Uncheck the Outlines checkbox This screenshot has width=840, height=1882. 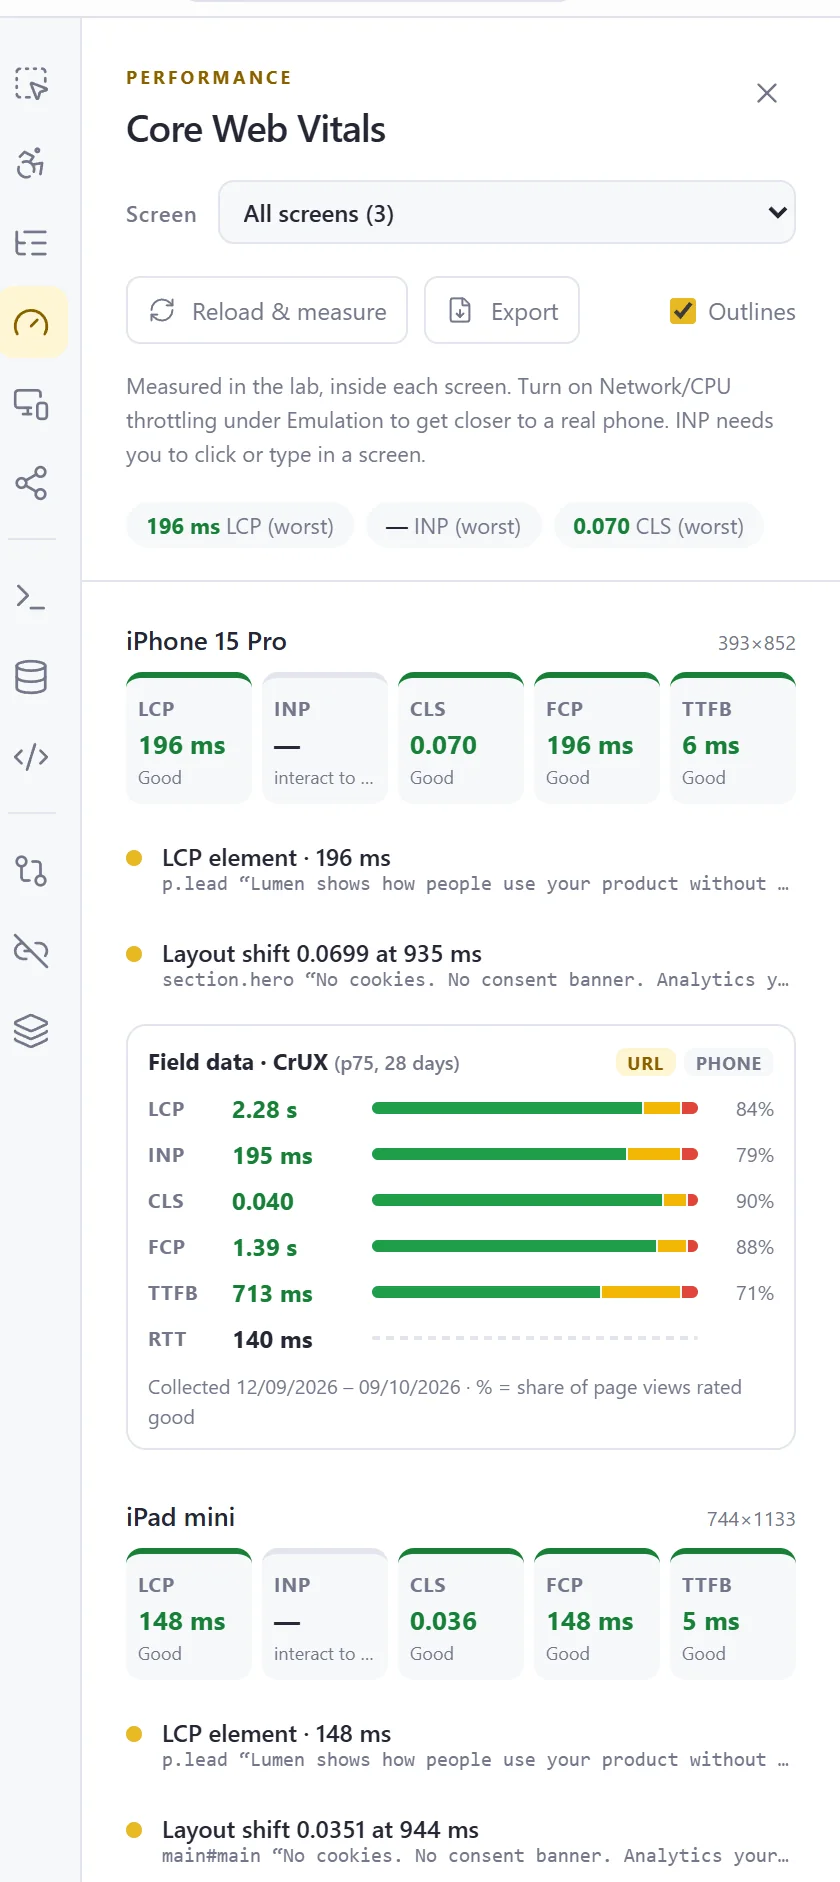(x=683, y=311)
